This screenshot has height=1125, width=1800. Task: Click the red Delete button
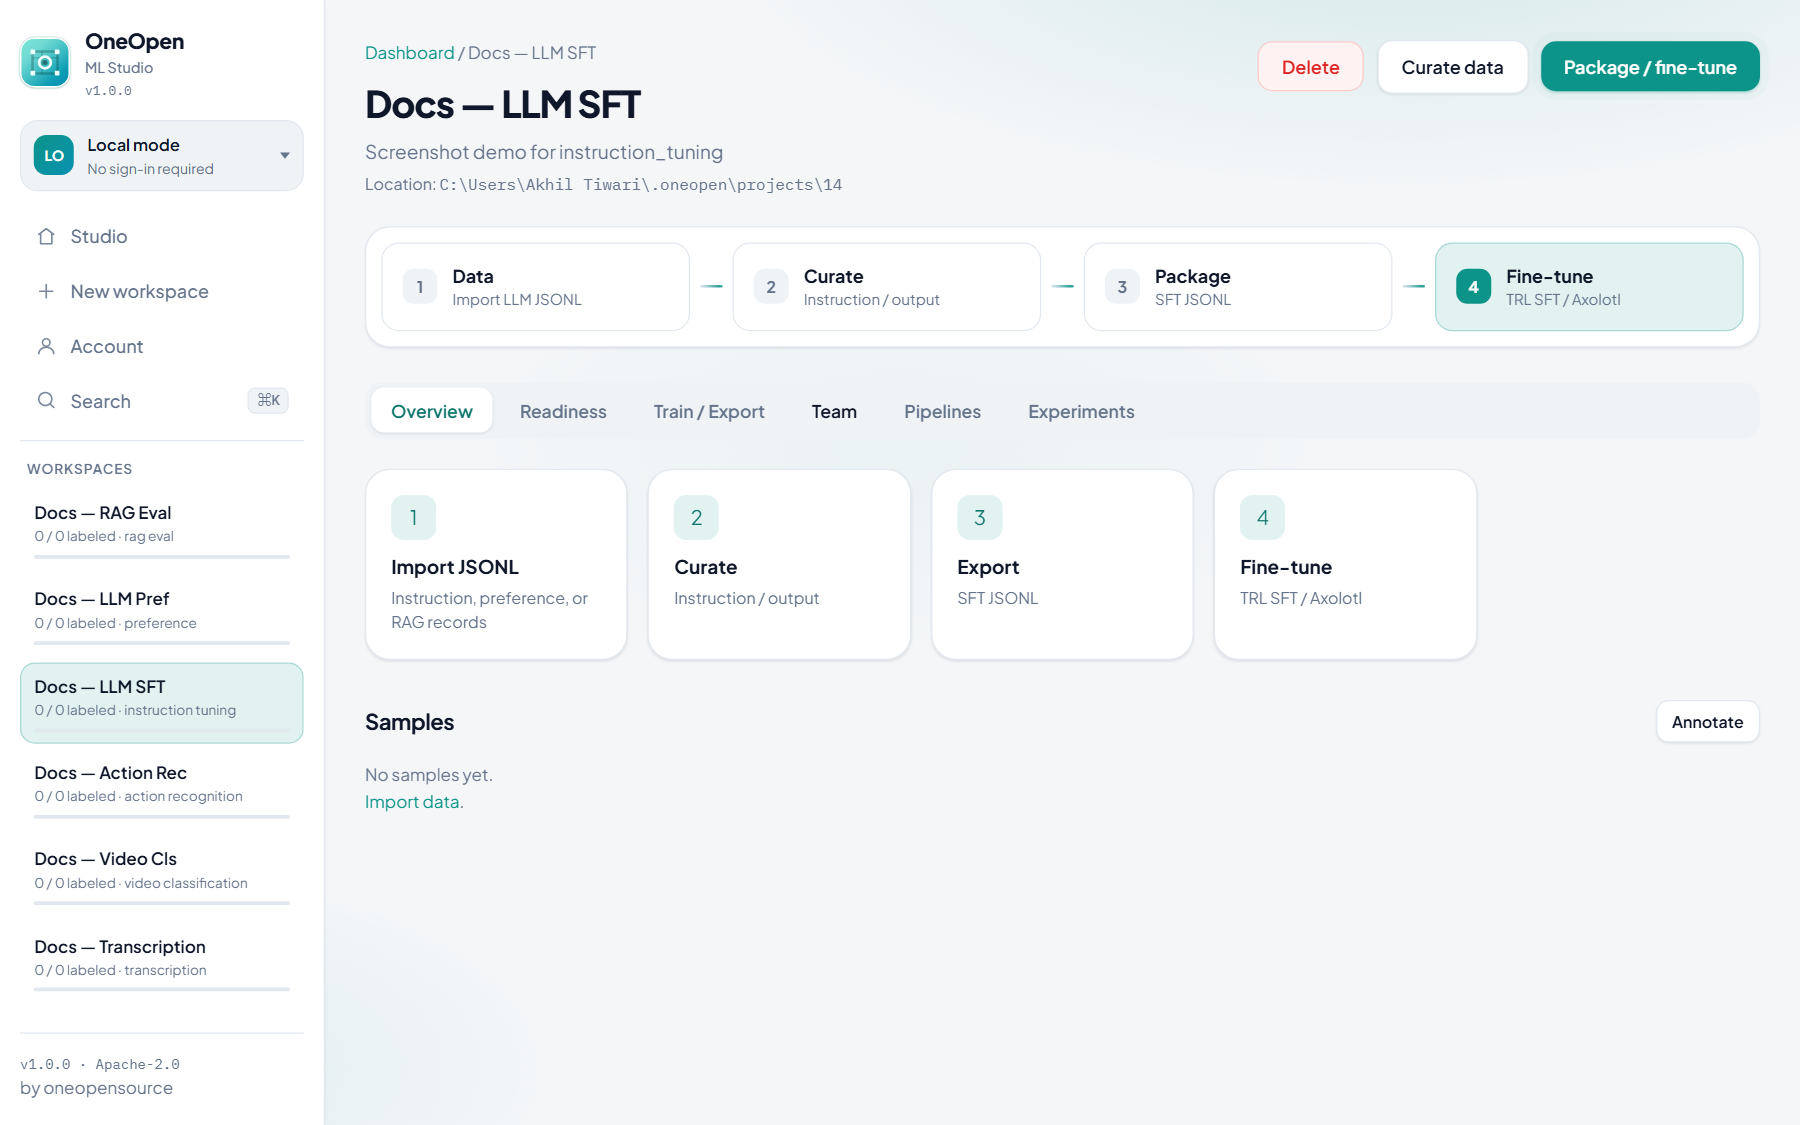coord(1310,67)
